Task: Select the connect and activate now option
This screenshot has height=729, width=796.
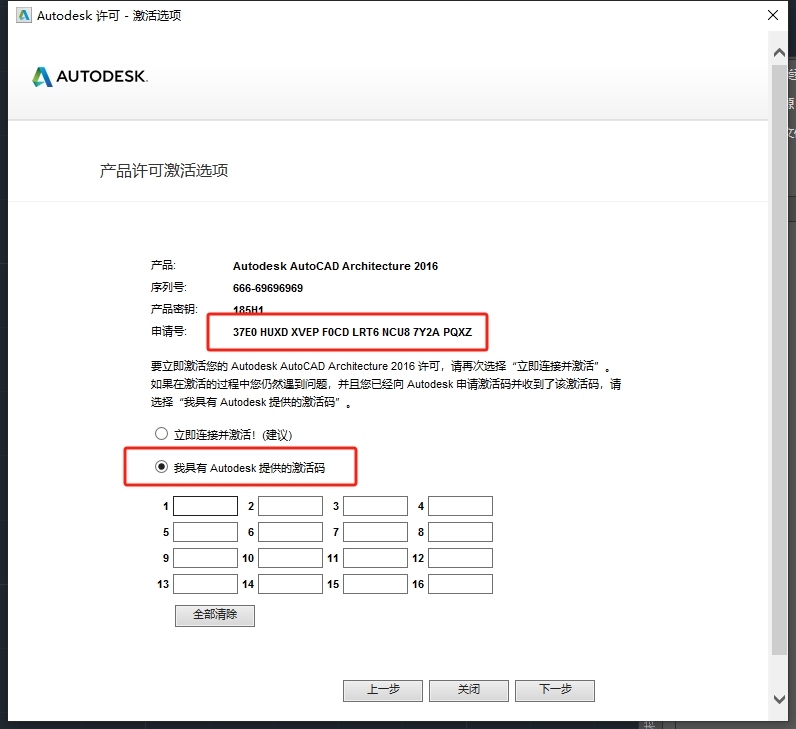Action: point(161,434)
